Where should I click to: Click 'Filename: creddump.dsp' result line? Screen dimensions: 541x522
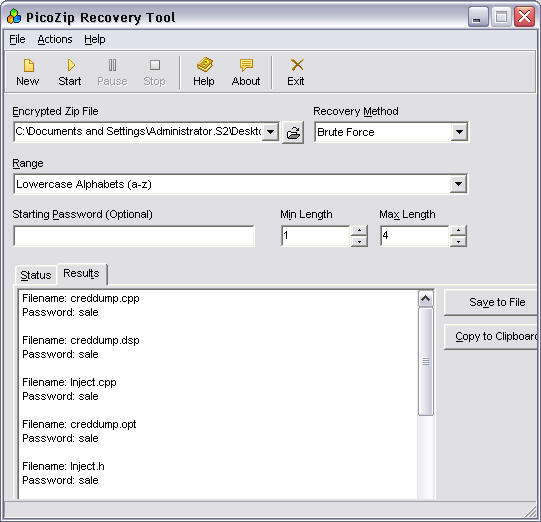(x=81, y=341)
